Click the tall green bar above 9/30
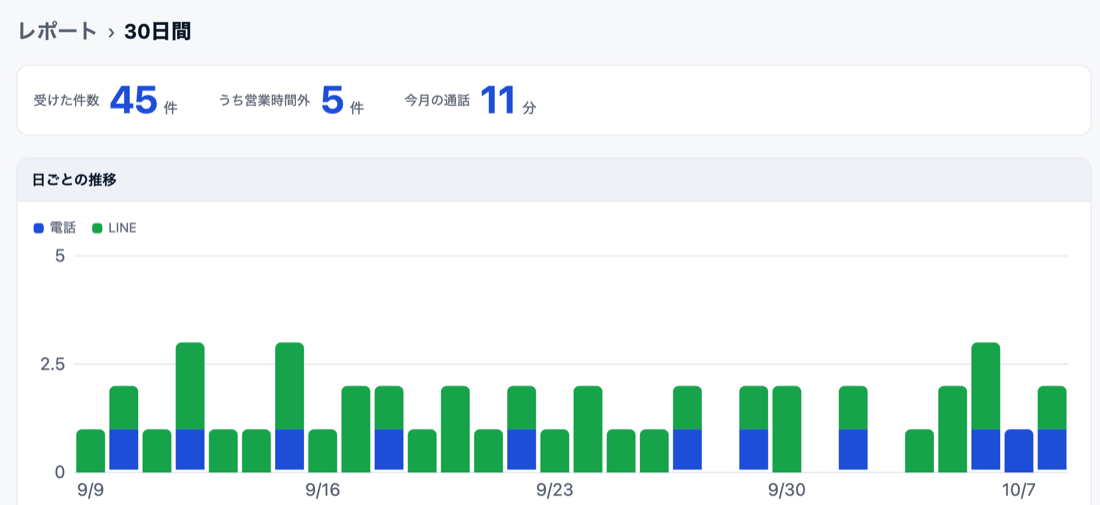Screen dimensions: 1100x505 [x=787, y=429]
